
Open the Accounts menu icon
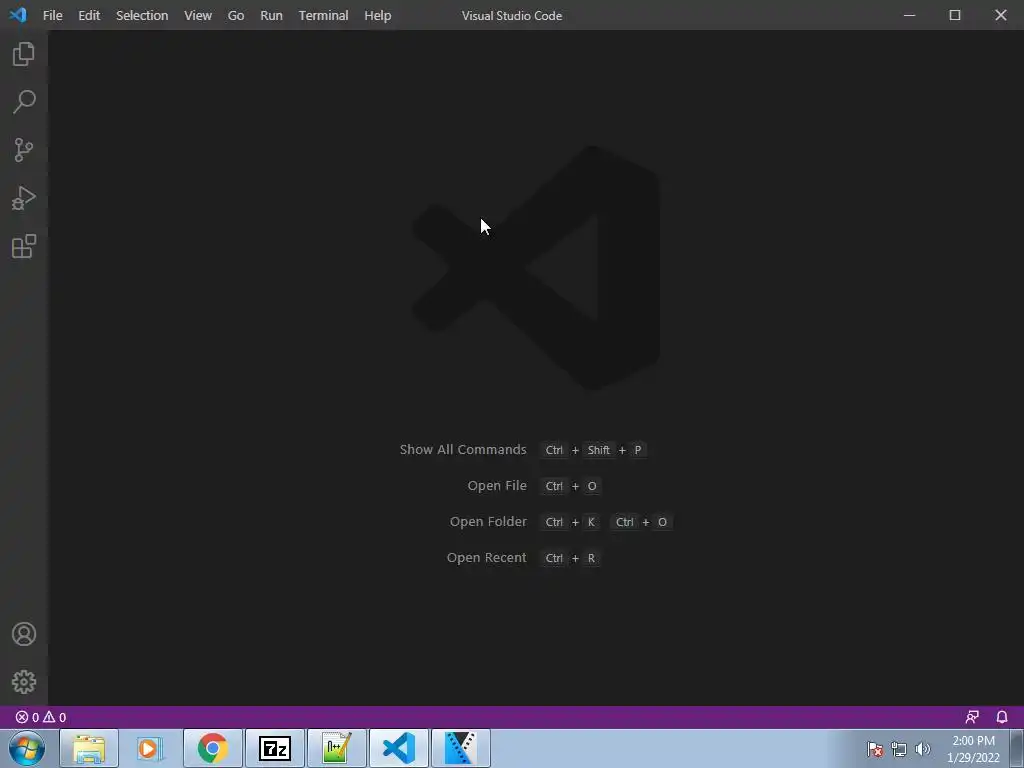tap(24, 634)
